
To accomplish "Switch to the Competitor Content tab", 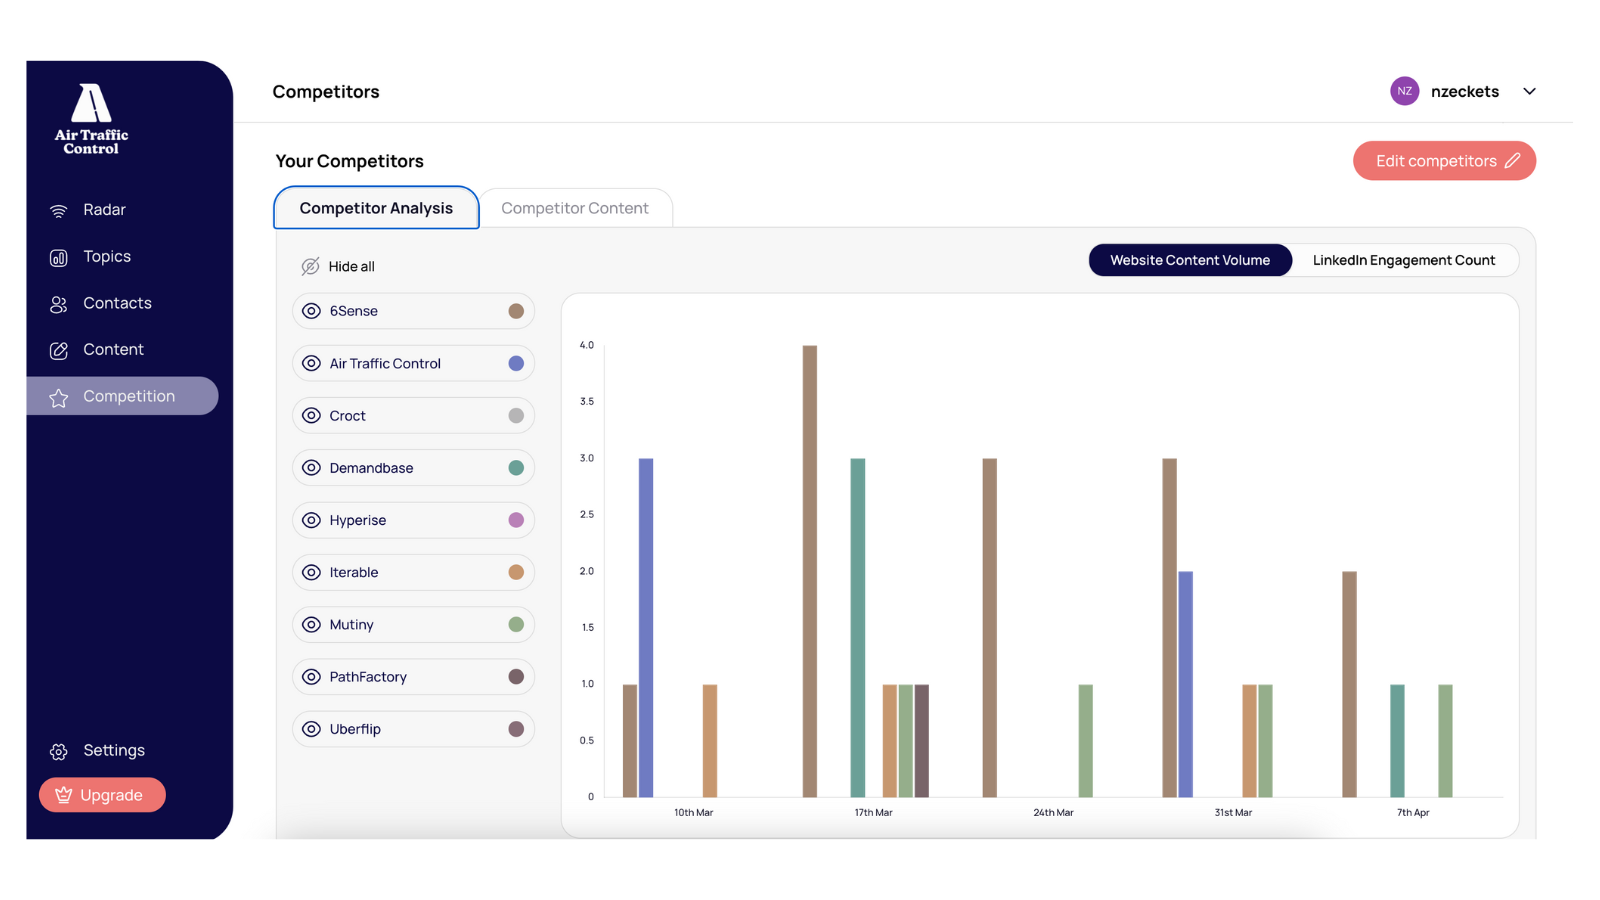I will [574, 208].
